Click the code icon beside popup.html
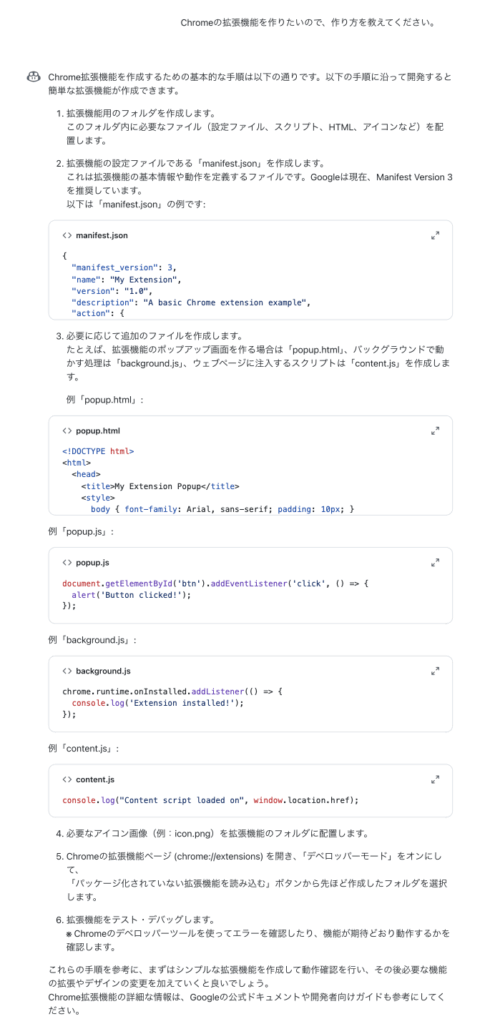Screen dimensions: 485x1024 click(x=67, y=431)
